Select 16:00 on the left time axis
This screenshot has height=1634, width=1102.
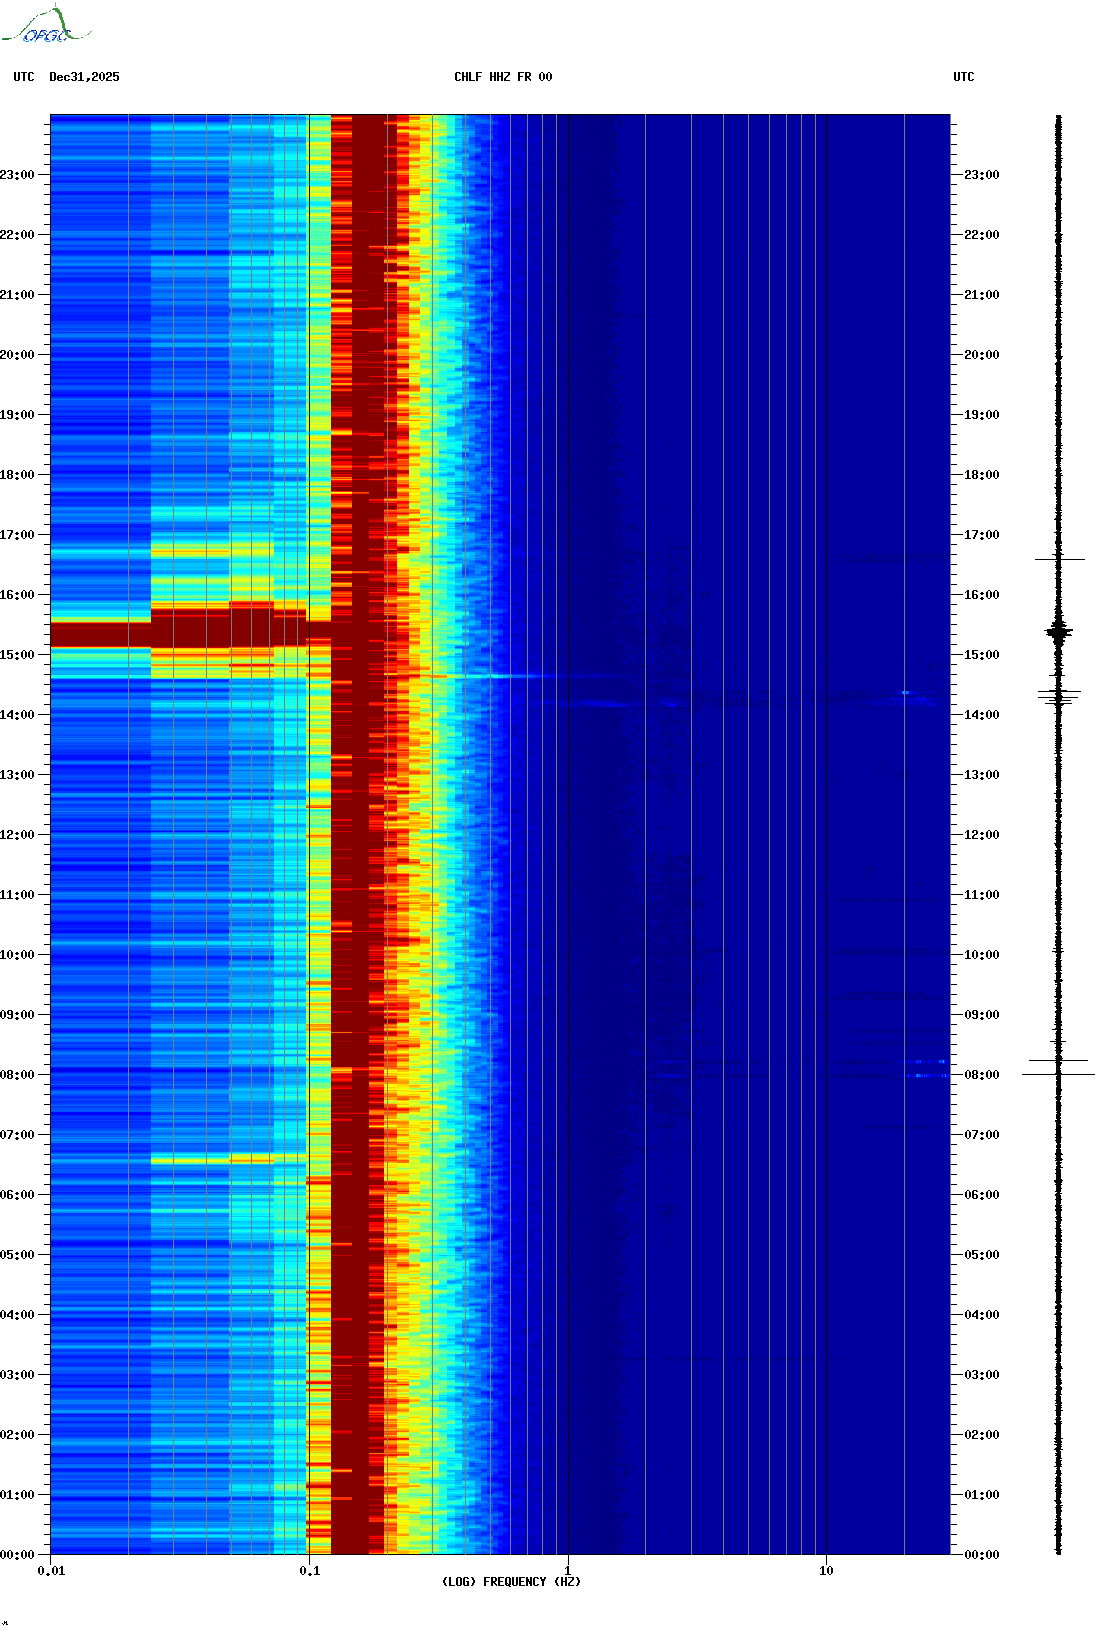(x=17, y=595)
